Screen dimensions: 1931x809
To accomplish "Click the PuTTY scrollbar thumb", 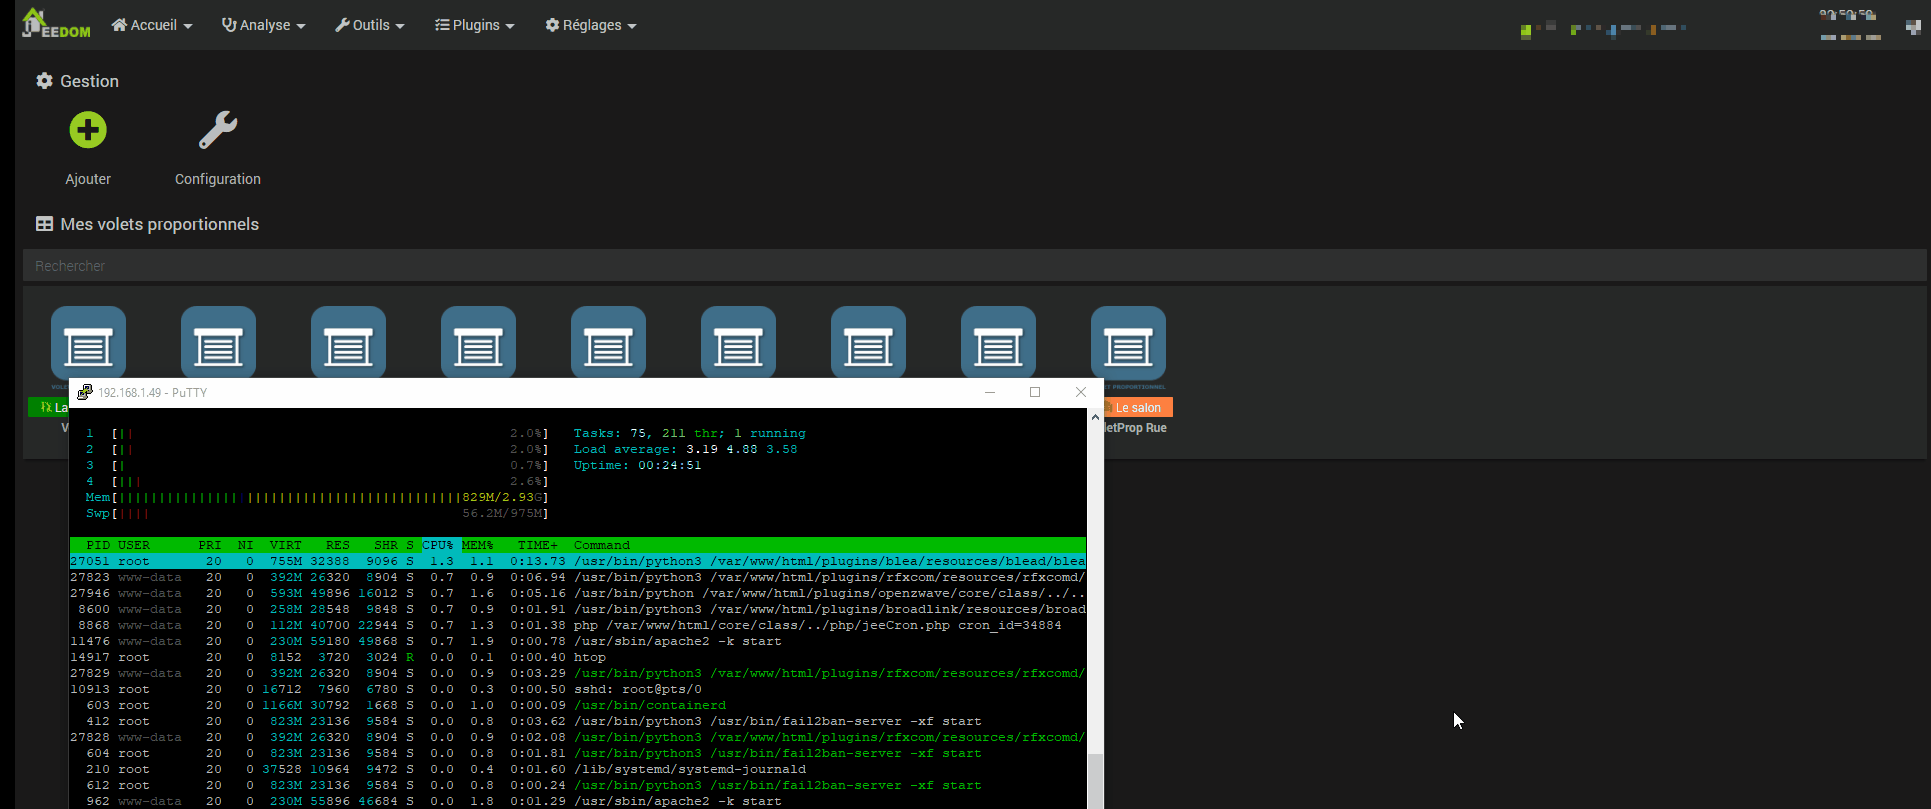I will tap(1095, 781).
